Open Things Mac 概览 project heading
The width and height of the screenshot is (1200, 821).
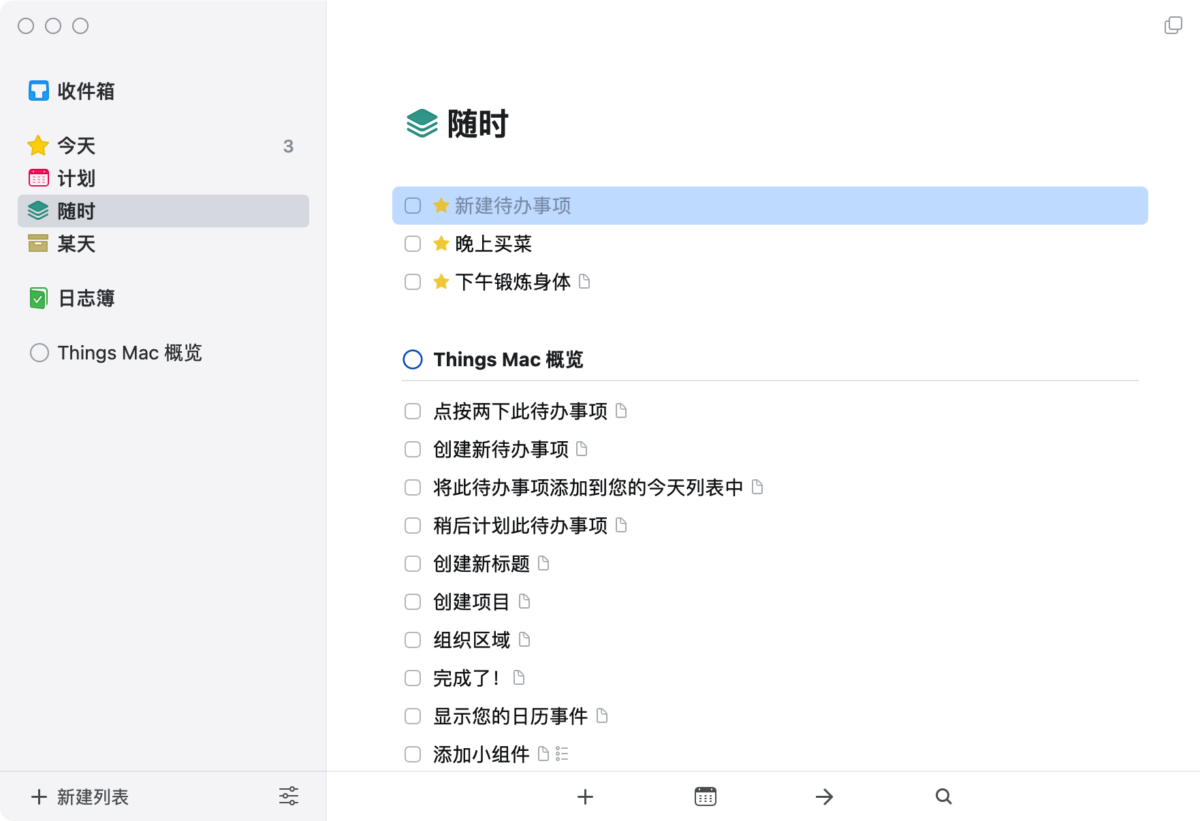(x=508, y=360)
